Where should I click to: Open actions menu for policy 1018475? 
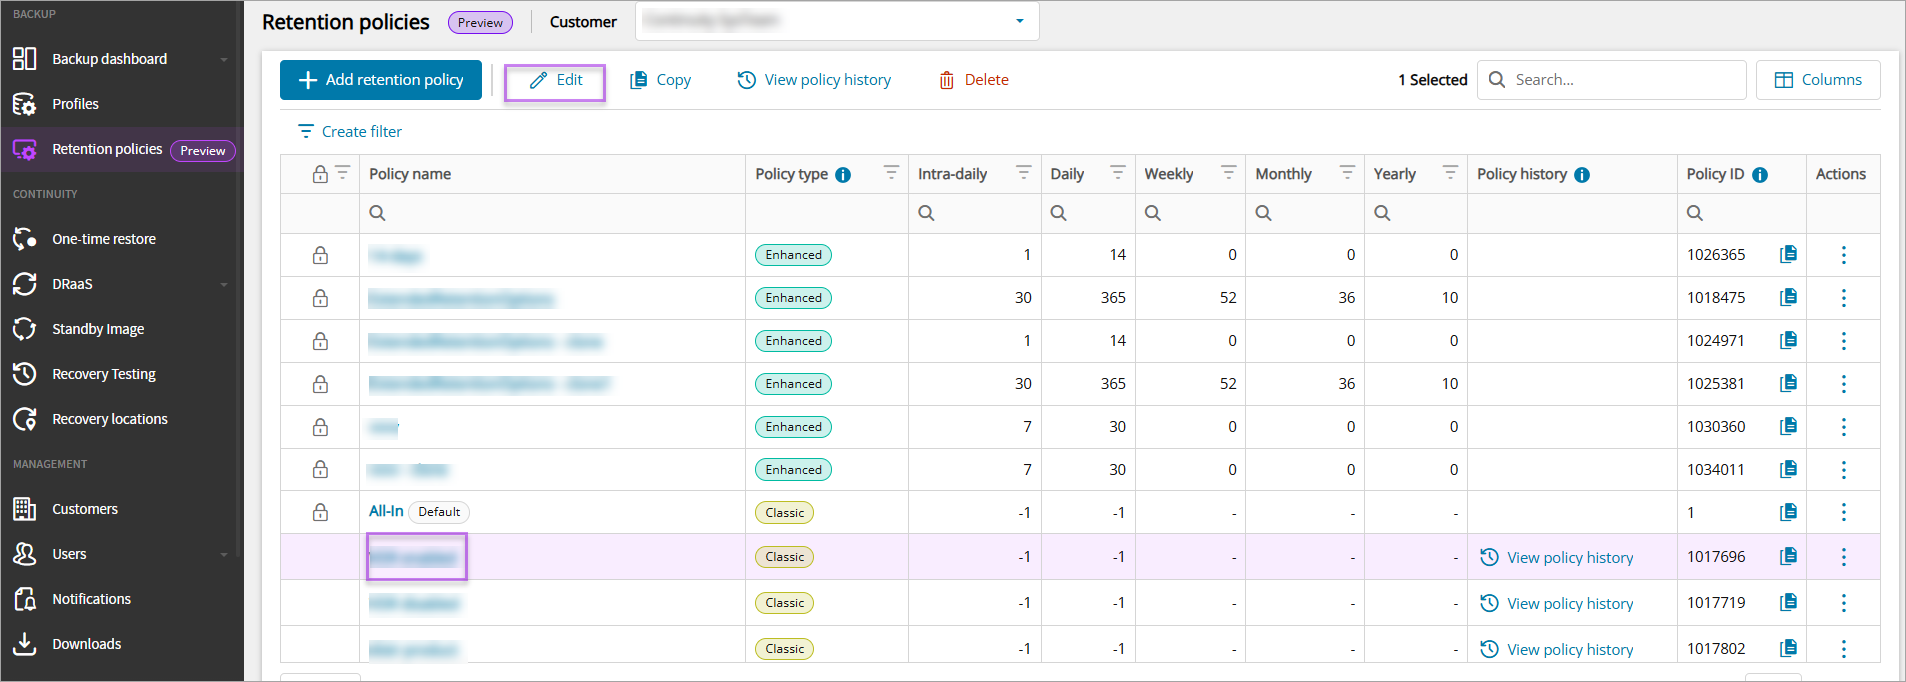(x=1843, y=298)
